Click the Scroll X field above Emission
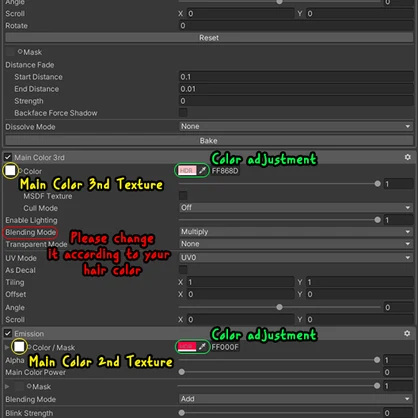The image size is (418, 418). click(240, 319)
